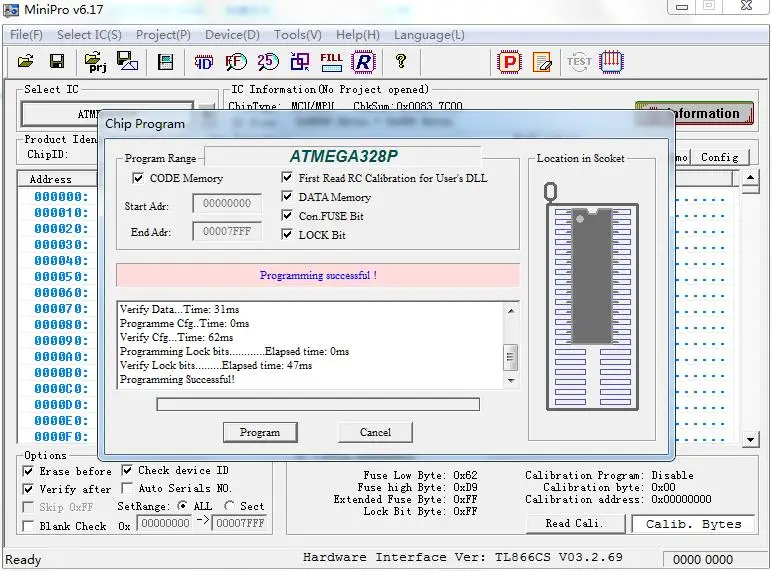Image resolution: width=772 pixels, height=571 pixels.
Task: Click the red chip icon beside TEST
Action: pyautogui.click(x=612, y=62)
